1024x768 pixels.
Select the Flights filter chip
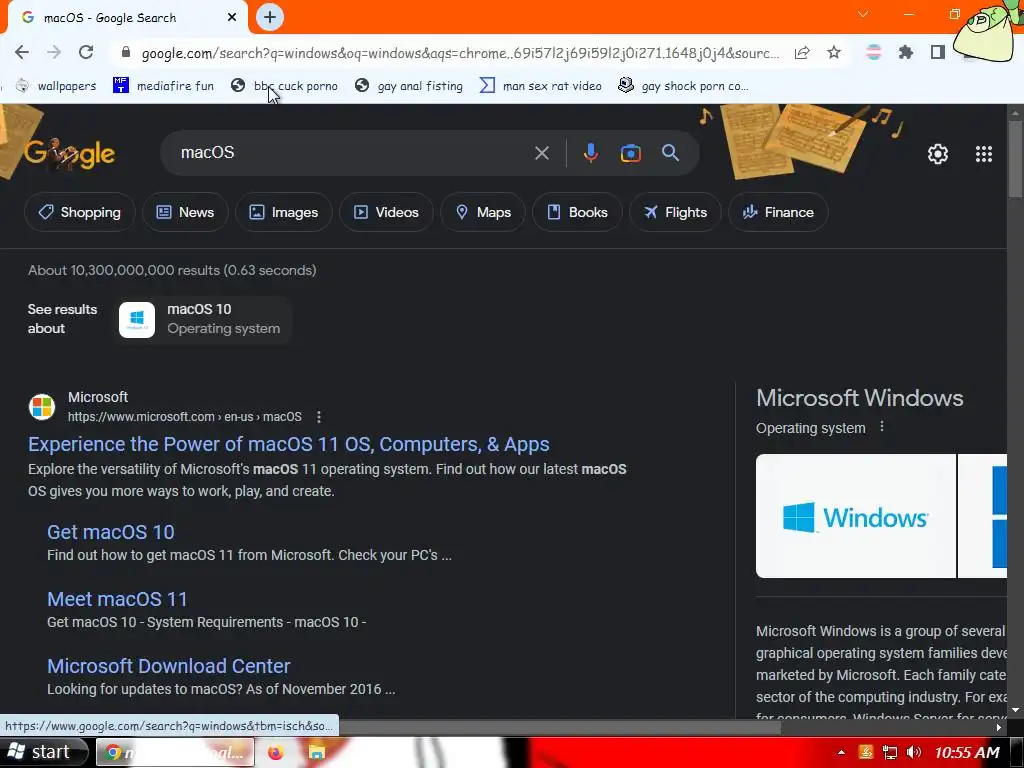coord(675,212)
